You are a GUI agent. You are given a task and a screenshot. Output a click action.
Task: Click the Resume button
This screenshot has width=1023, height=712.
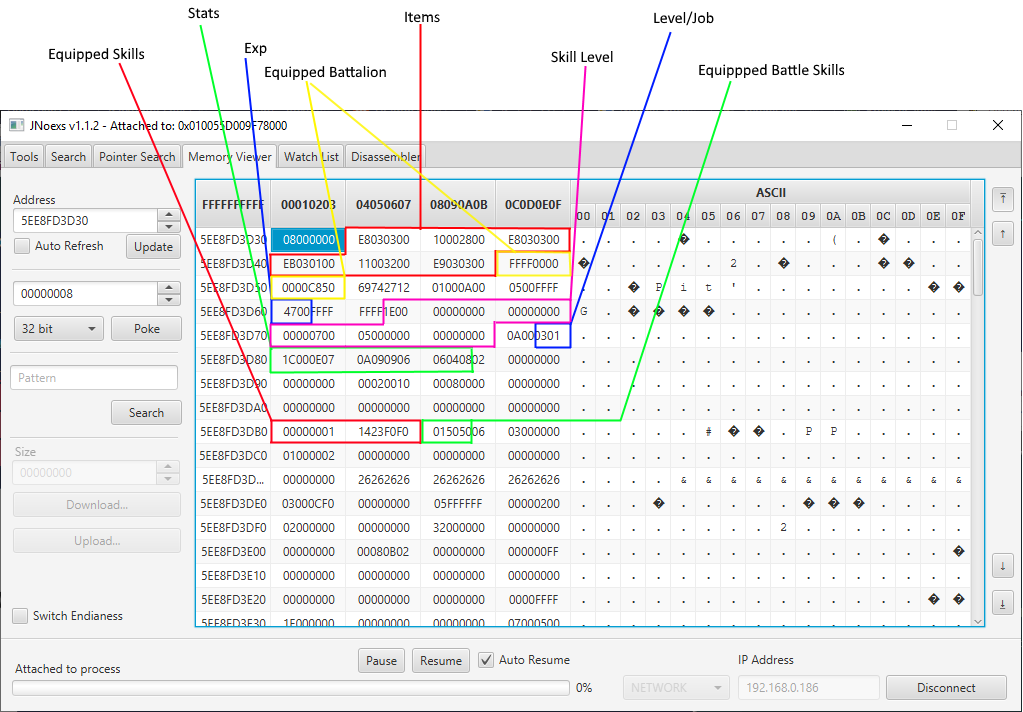(x=441, y=660)
